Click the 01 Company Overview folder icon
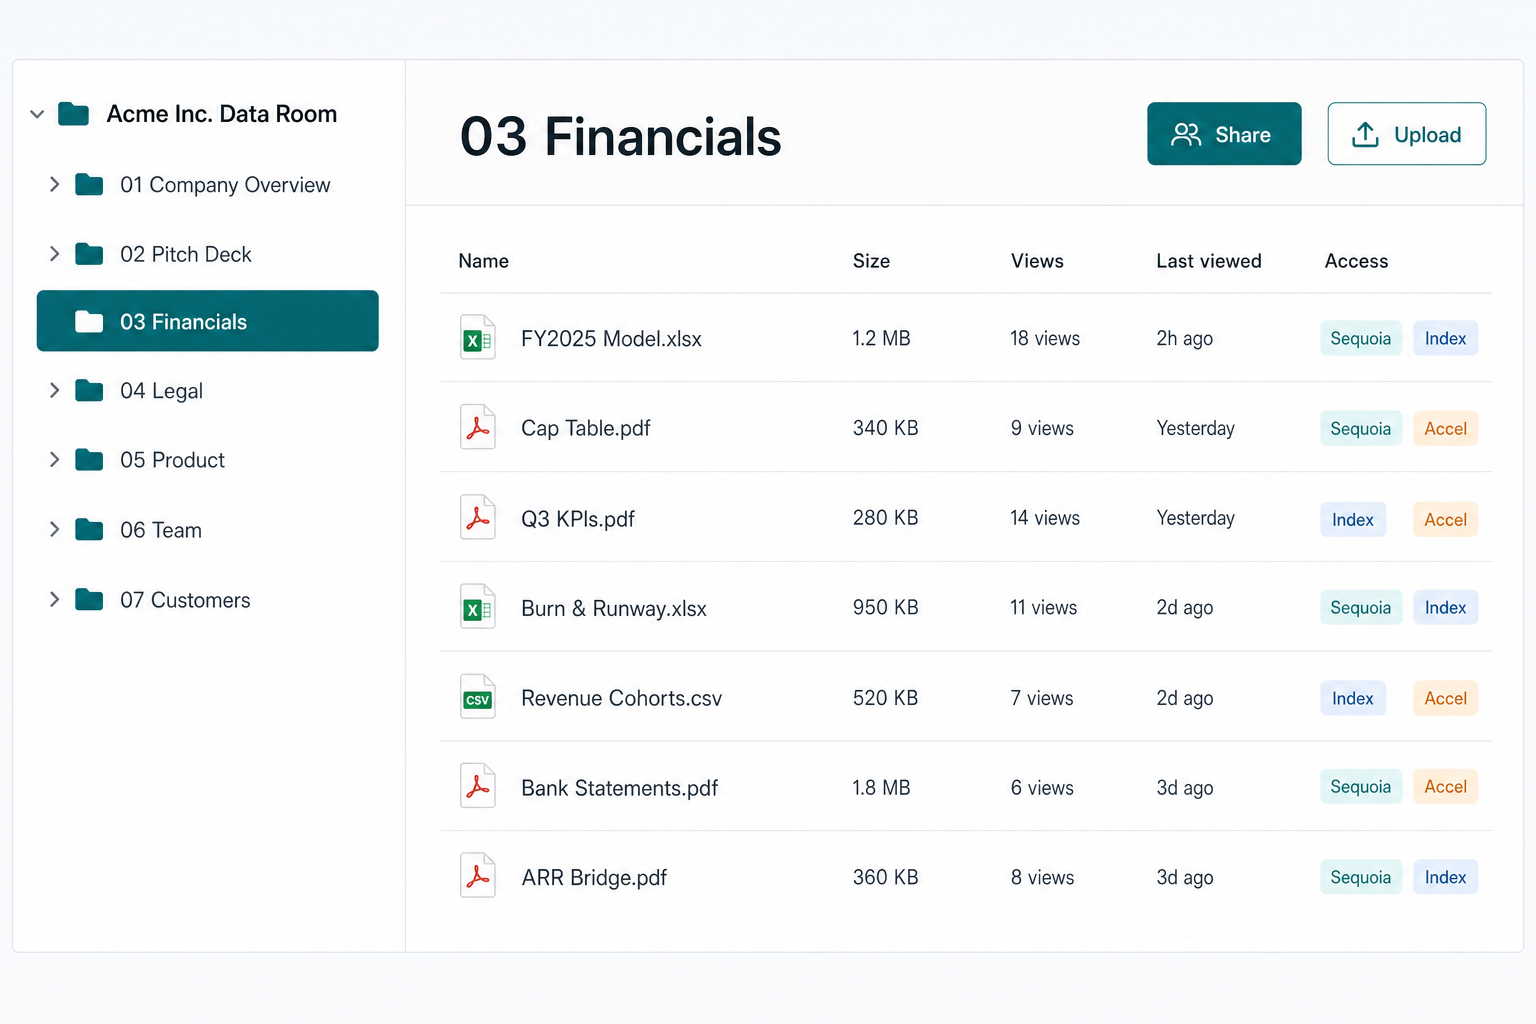Viewport: 1536px width, 1024px height. click(x=89, y=185)
